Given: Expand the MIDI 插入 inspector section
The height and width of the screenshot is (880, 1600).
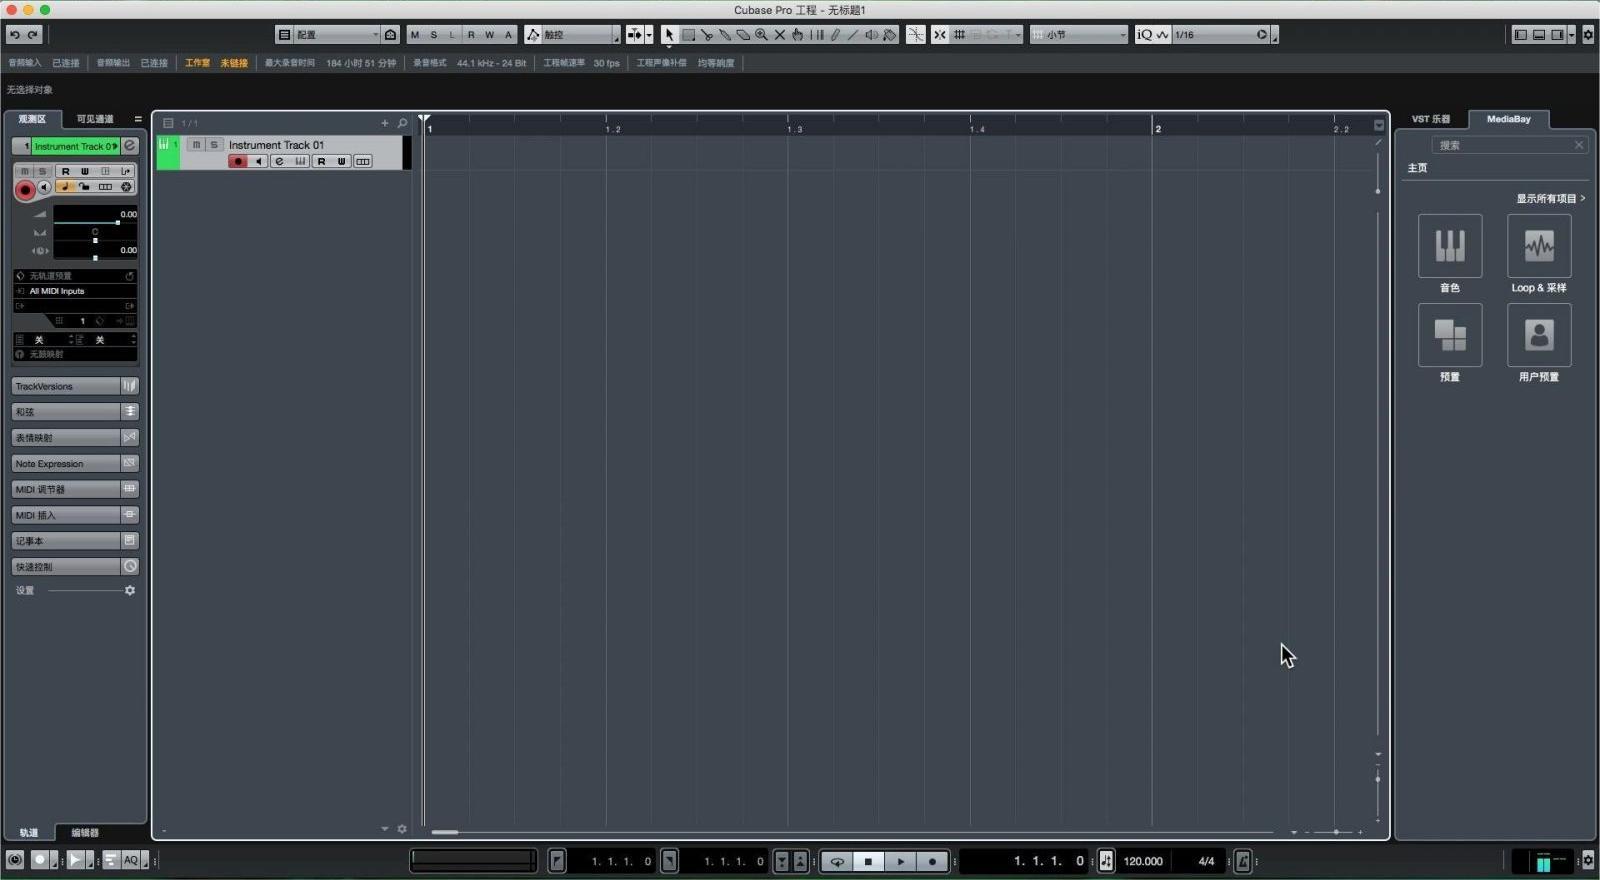Looking at the screenshot, I should click(67, 515).
